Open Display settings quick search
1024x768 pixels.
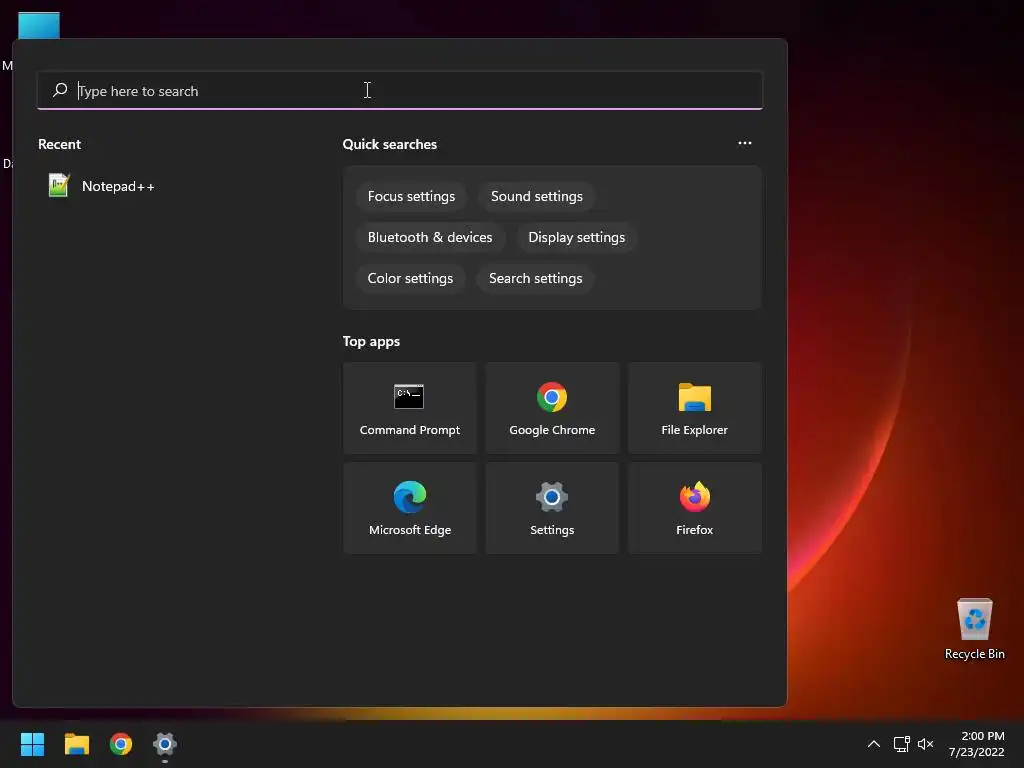point(577,238)
